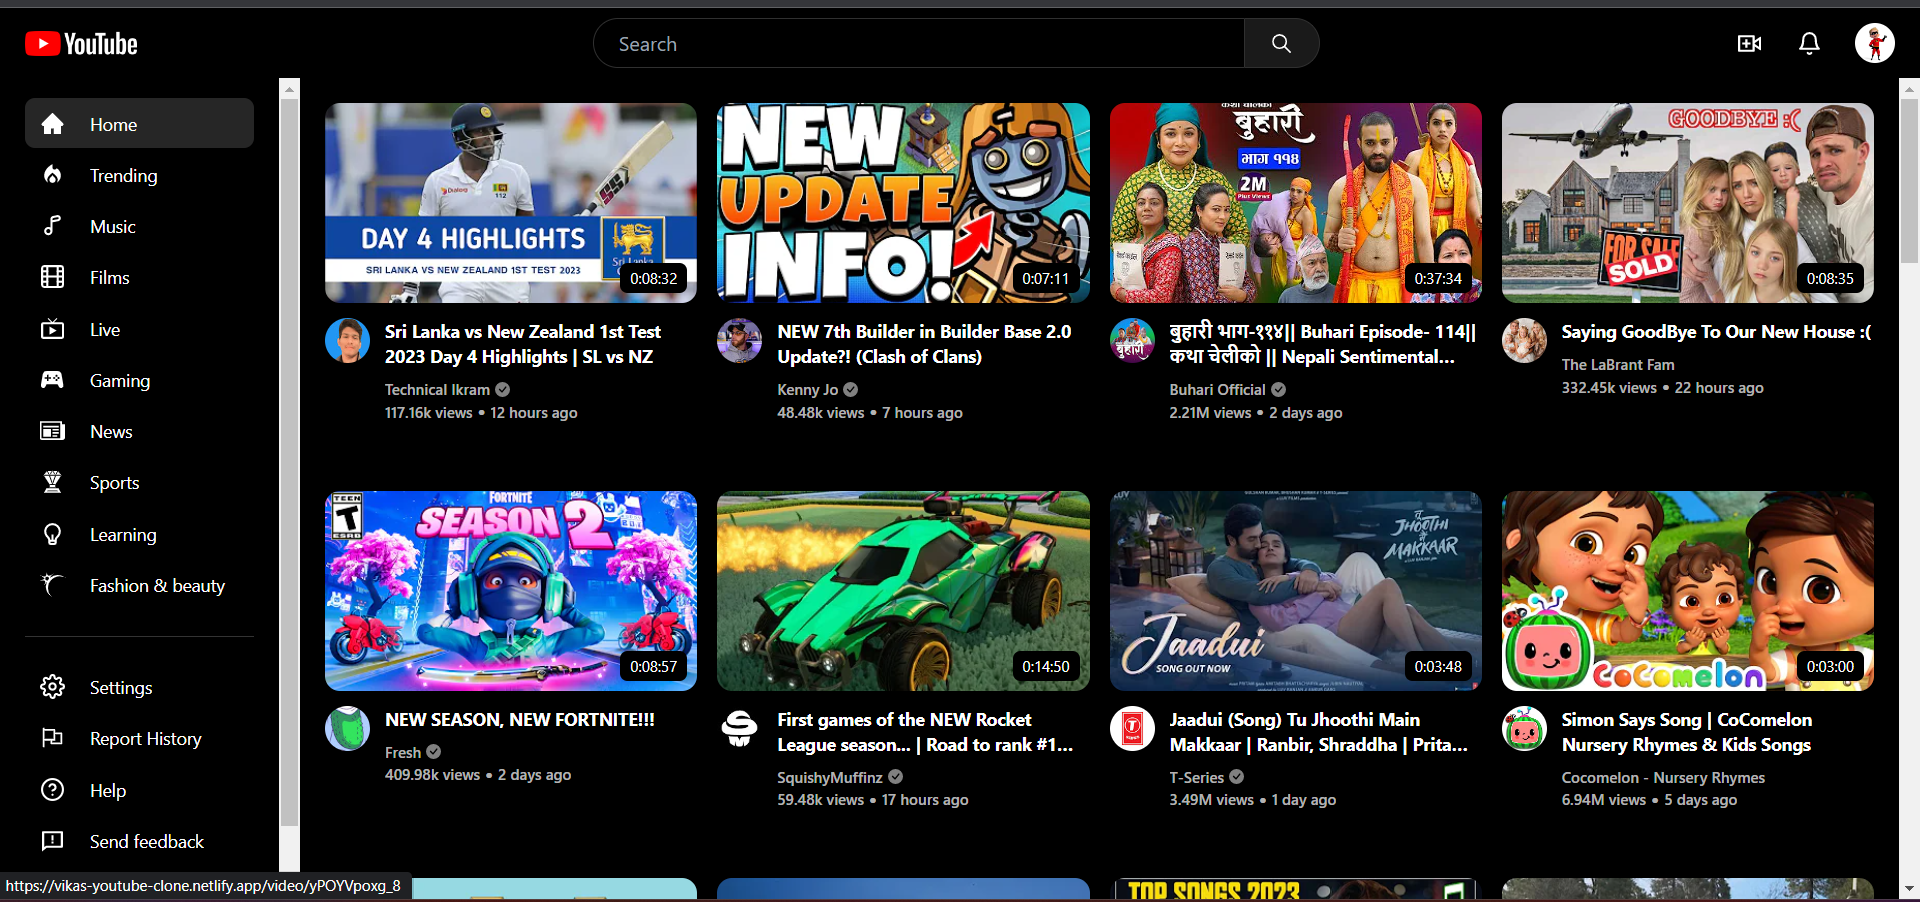Image resolution: width=1920 pixels, height=902 pixels.
Task: Click the sidebar vertical scrollbar
Action: click(x=289, y=462)
